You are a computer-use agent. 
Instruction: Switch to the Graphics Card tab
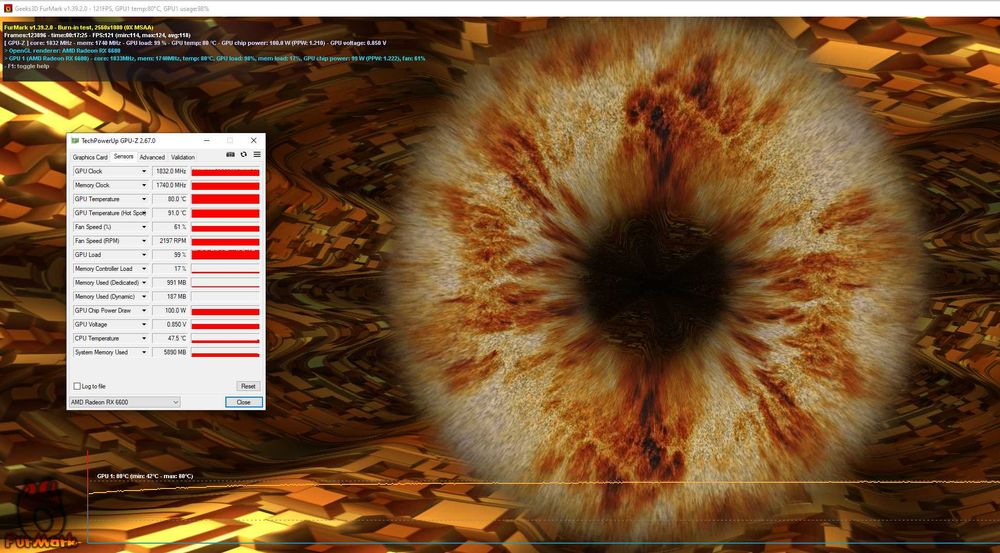[90, 157]
